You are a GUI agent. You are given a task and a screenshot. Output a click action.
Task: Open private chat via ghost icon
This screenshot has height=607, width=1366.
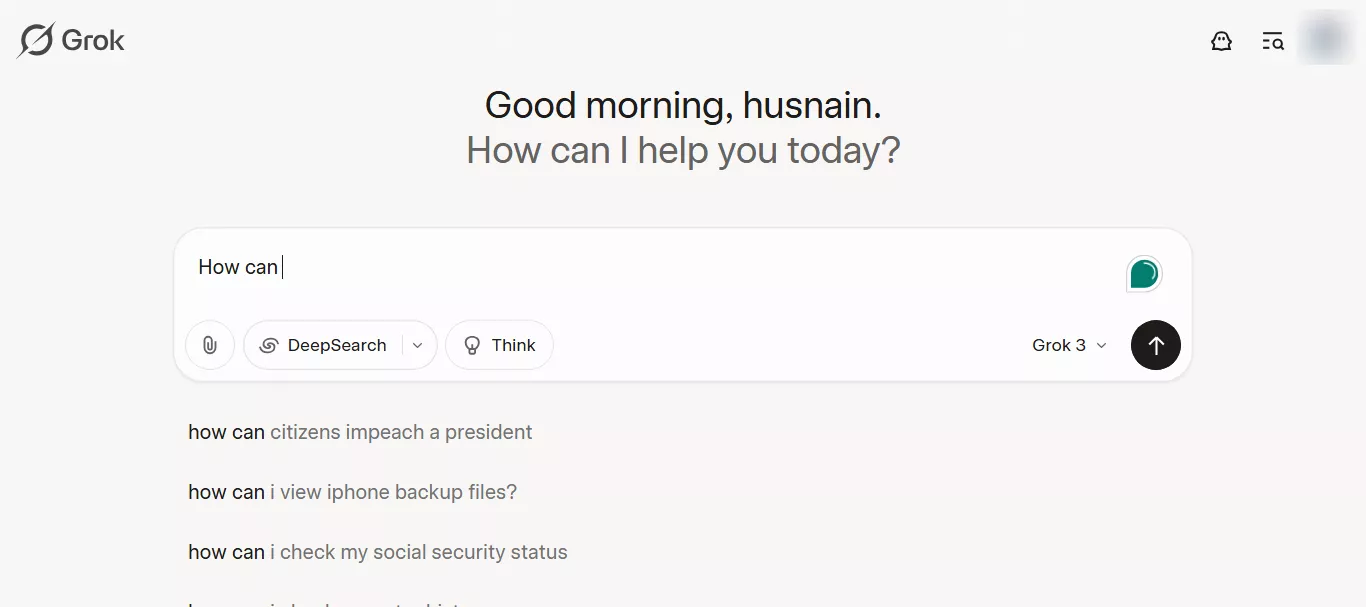tap(1221, 41)
